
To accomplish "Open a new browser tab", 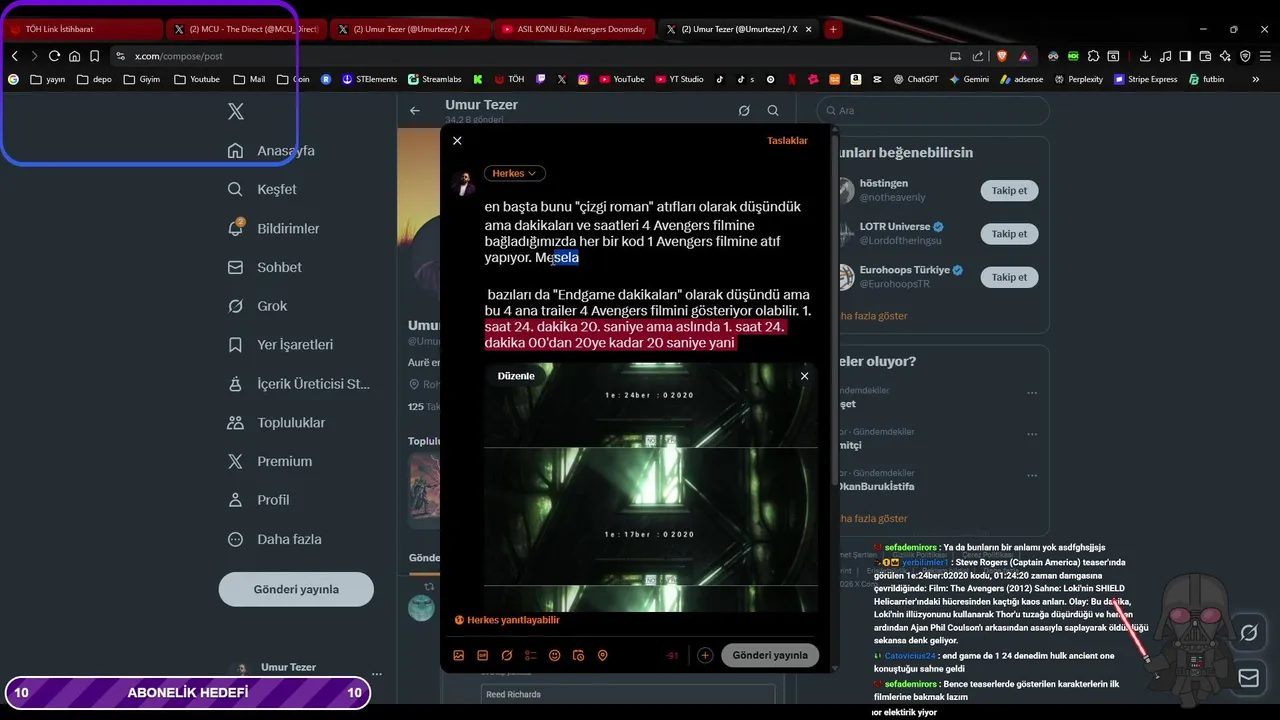I will 833,29.
